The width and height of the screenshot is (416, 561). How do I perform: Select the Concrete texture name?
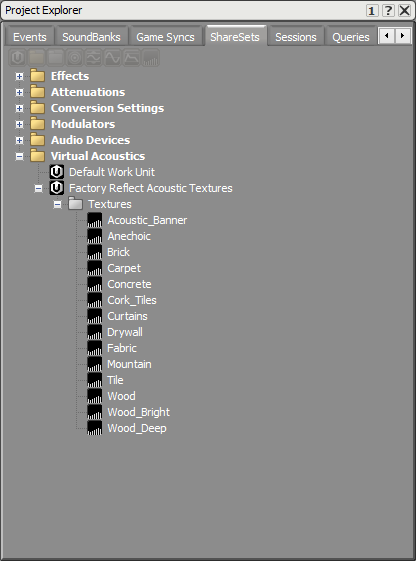click(129, 284)
